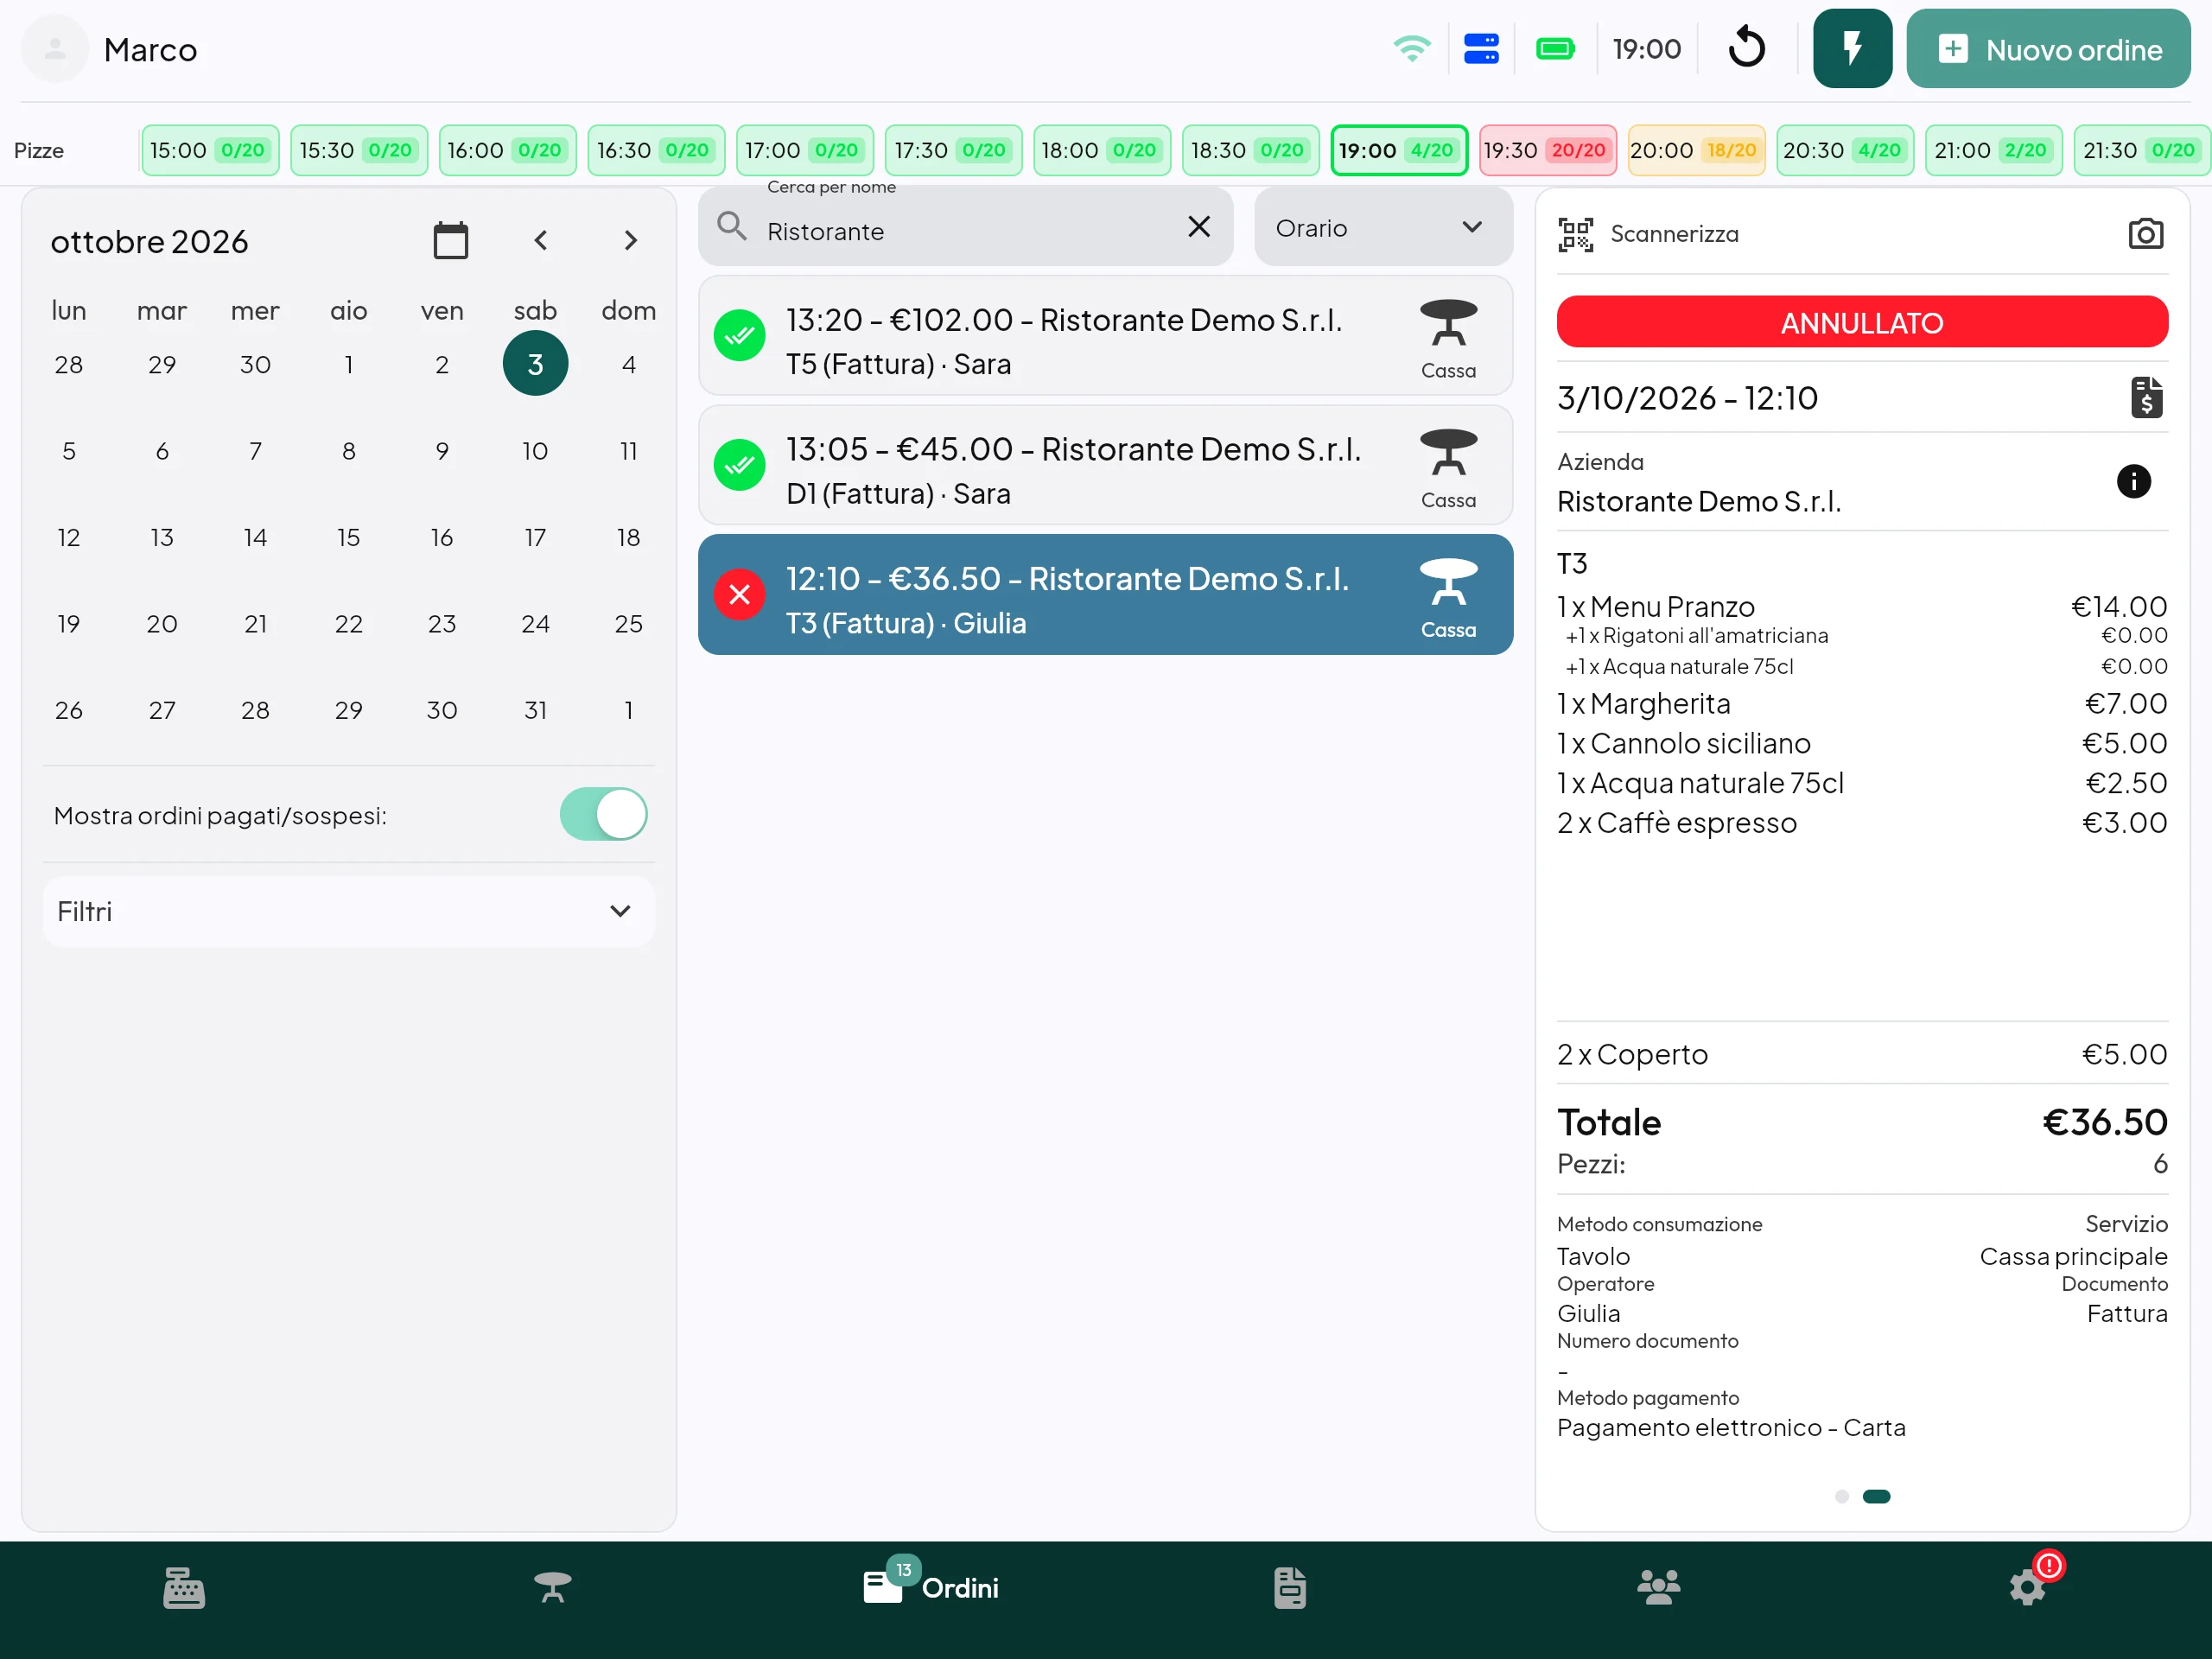Viewport: 2212px width, 1659px height.
Task: Select the 19:00 pizza time slot
Action: [x=1398, y=150]
